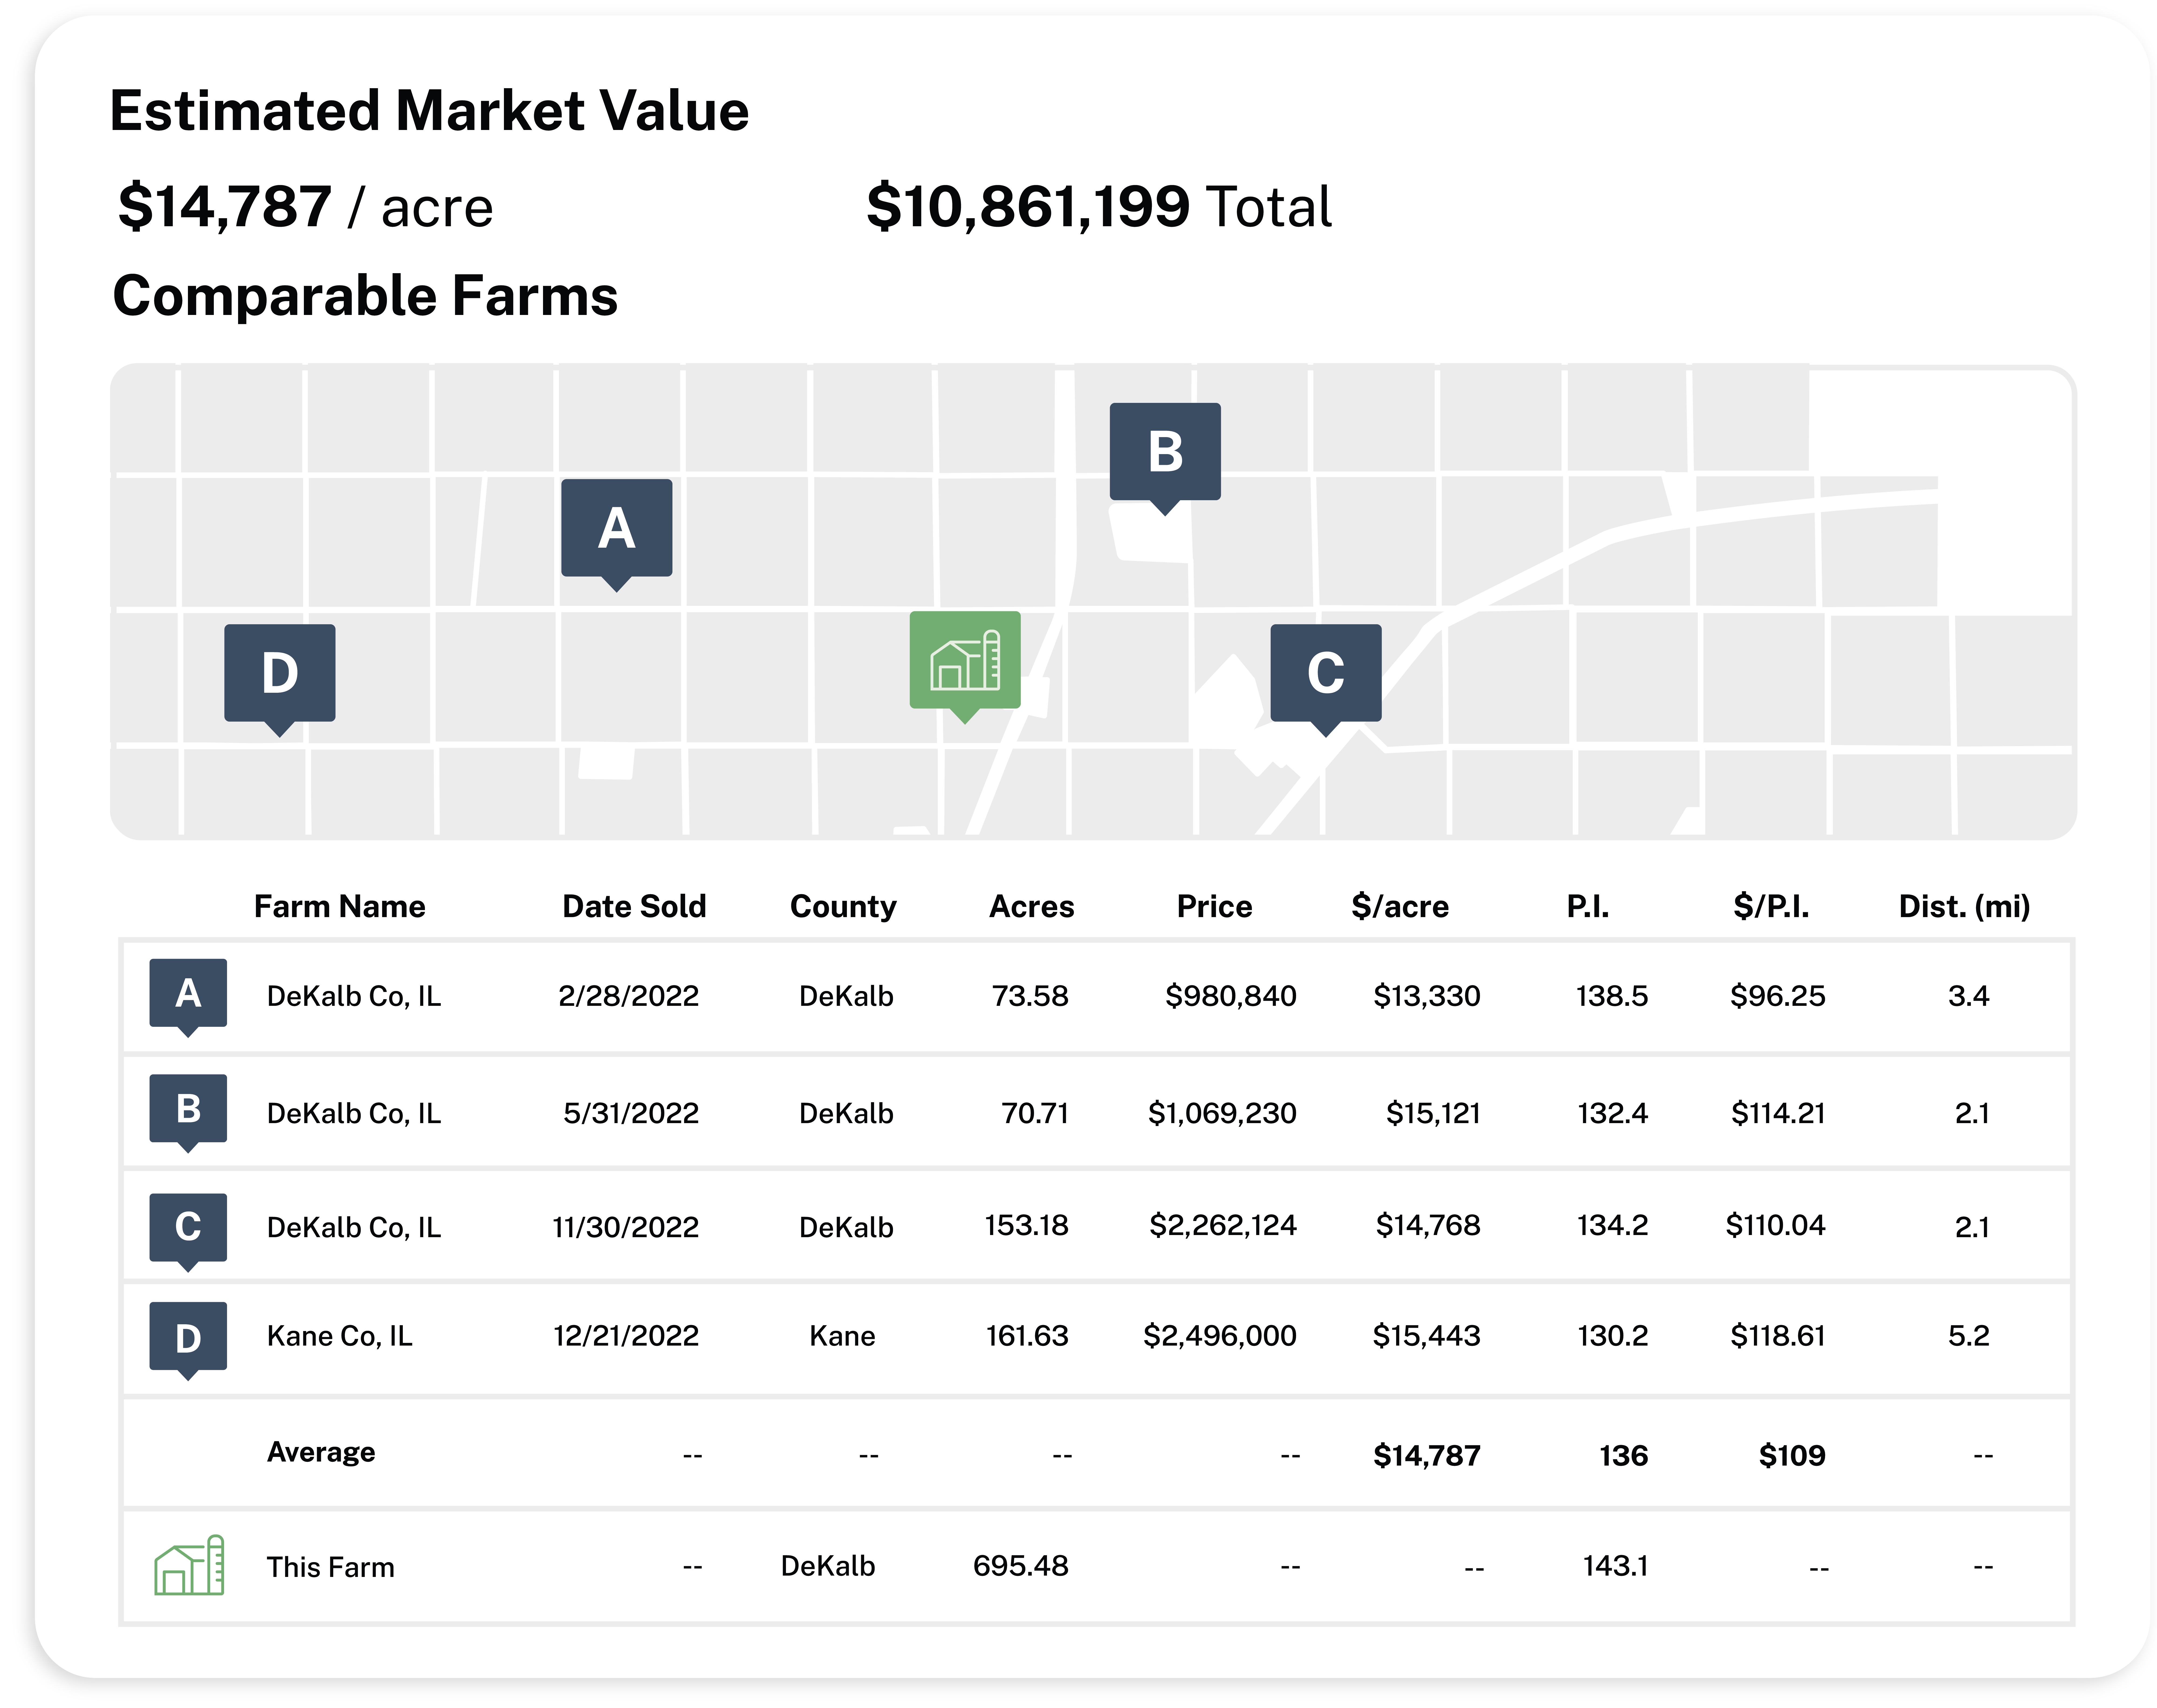This screenshot has height=1708, width=2157.
Task: Click the 2/28/2022 date sold cell
Action: [628, 996]
